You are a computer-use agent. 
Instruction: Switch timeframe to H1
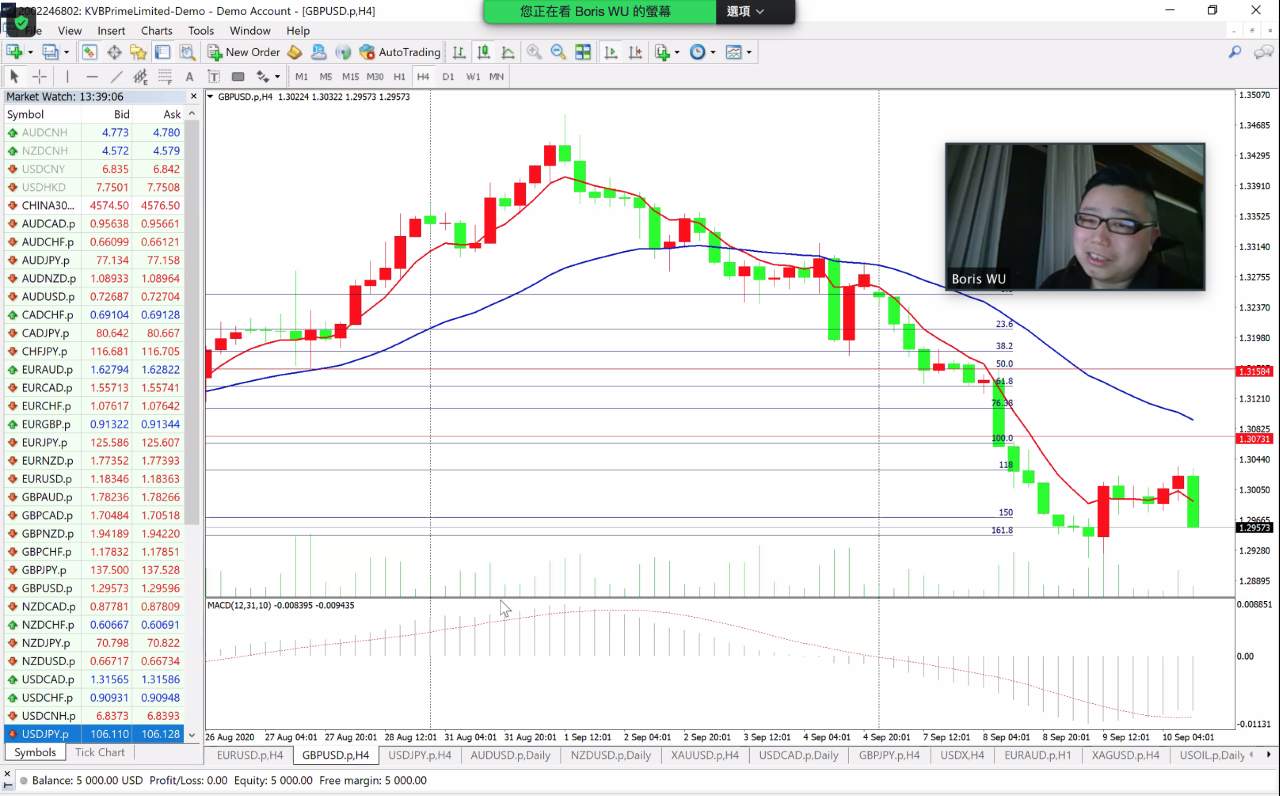click(x=399, y=76)
